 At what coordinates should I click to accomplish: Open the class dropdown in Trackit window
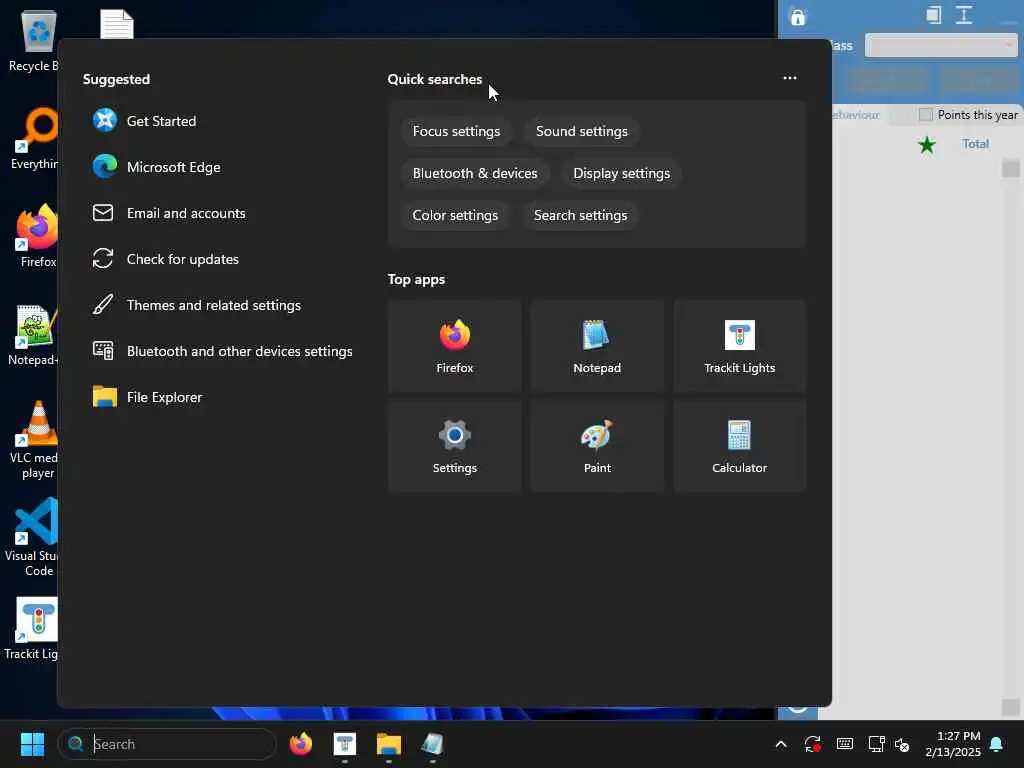click(x=941, y=46)
